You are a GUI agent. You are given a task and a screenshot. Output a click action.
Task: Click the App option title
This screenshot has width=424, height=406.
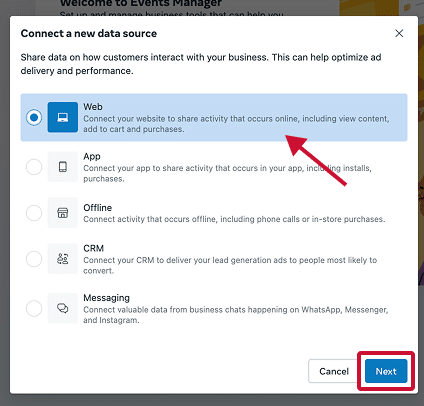coord(92,156)
